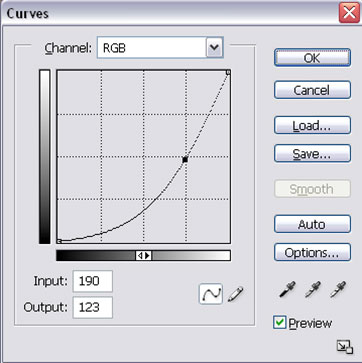Toggle the Preview checkbox
This screenshot has height=363, width=362.
point(279,323)
